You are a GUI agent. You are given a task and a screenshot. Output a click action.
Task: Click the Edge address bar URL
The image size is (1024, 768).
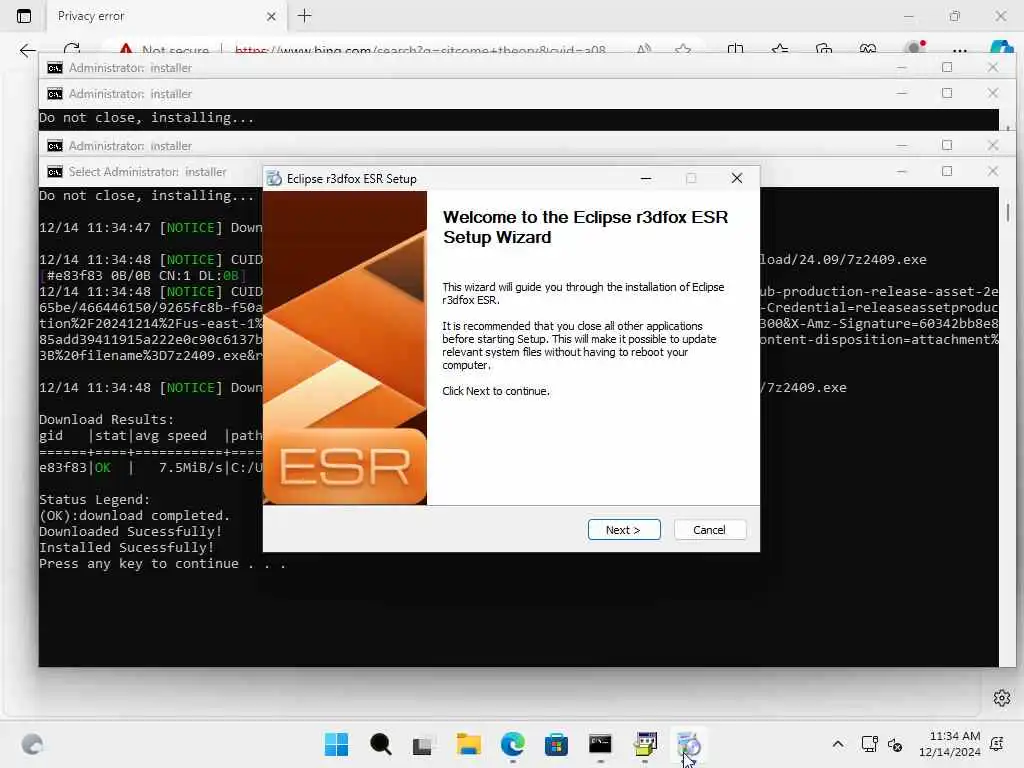(420, 50)
